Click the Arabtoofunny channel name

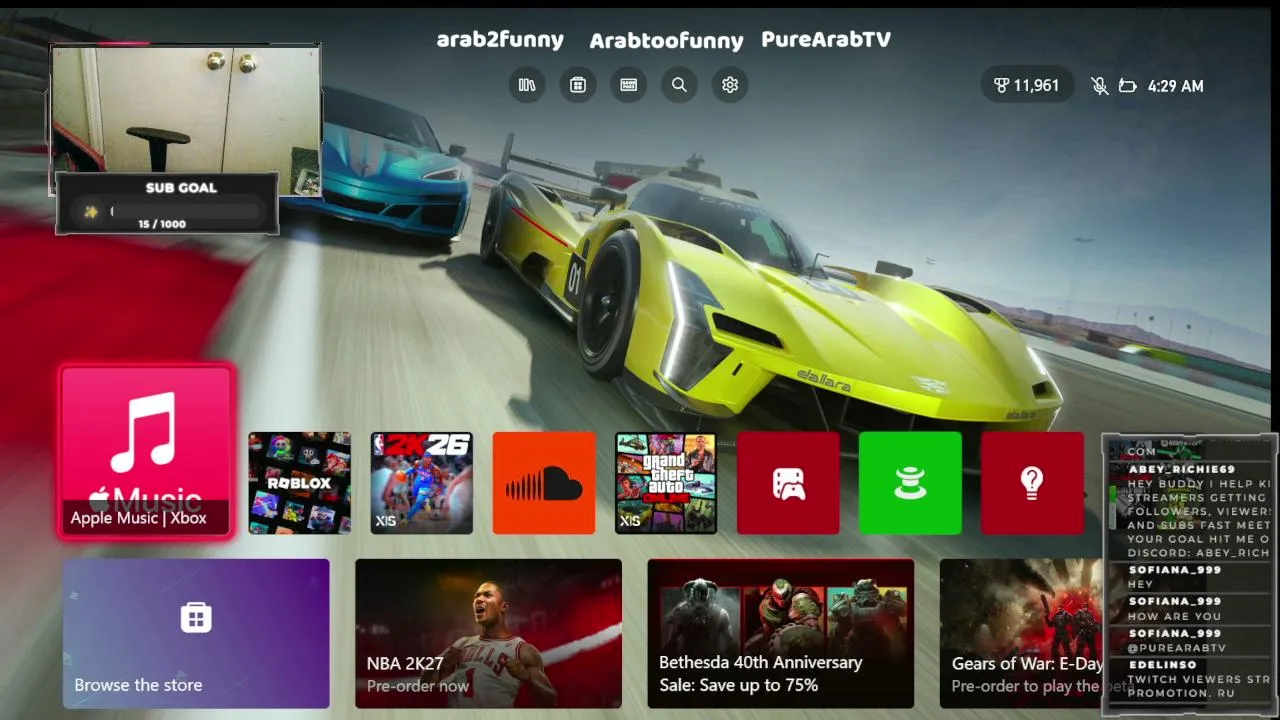tap(666, 41)
